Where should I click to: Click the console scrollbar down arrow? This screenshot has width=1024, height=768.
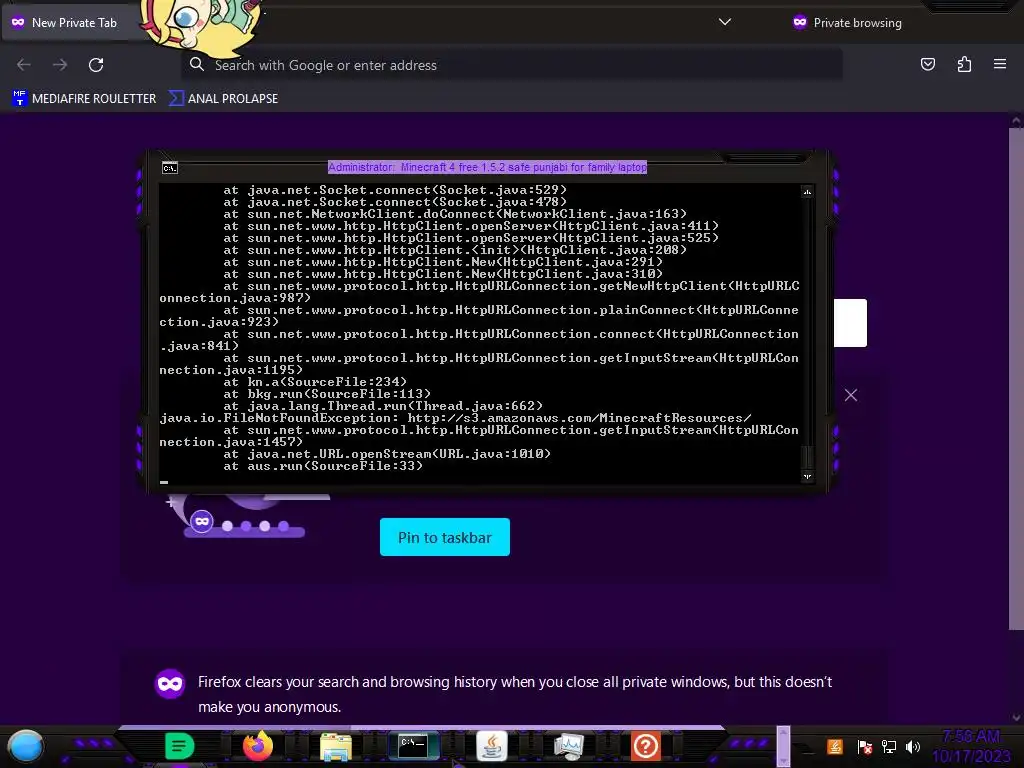click(807, 476)
